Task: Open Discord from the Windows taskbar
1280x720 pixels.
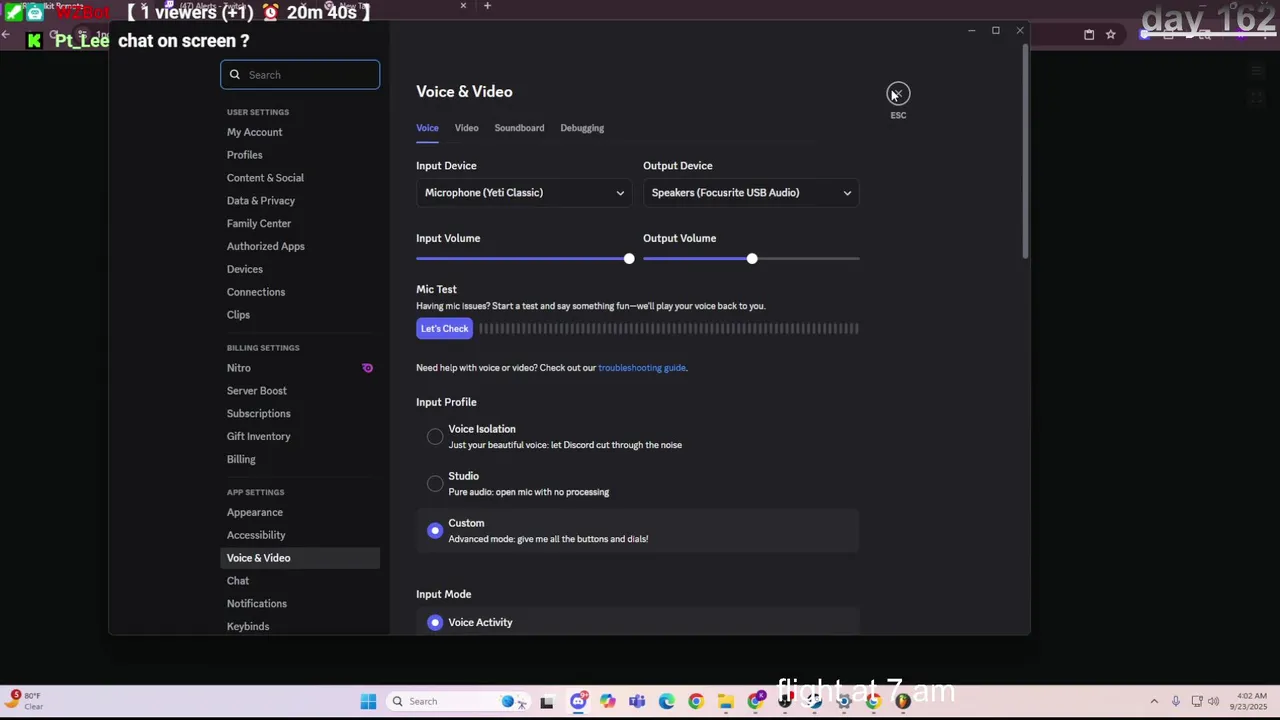Action: pyautogui.click(x=578, y=701)
